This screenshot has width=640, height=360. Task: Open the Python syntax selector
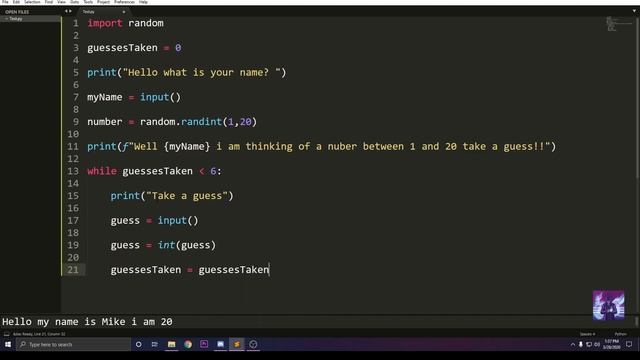(x=620, y=334)
